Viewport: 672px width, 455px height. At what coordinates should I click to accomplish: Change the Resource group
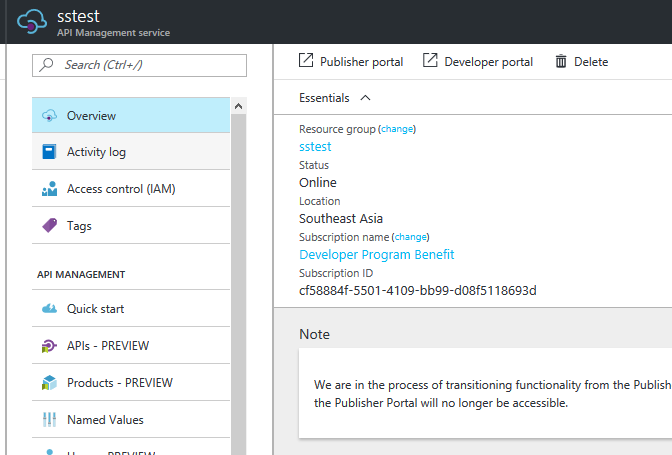tap(397, 129)
